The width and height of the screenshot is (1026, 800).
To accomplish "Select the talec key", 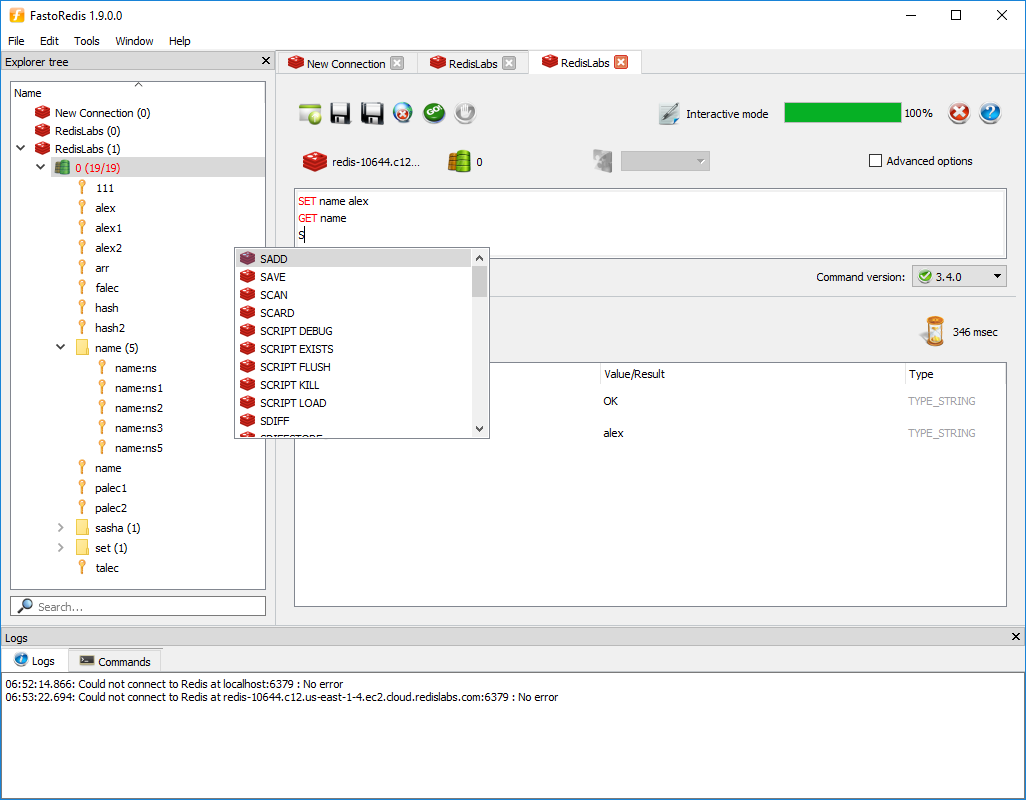I will 107,568.
